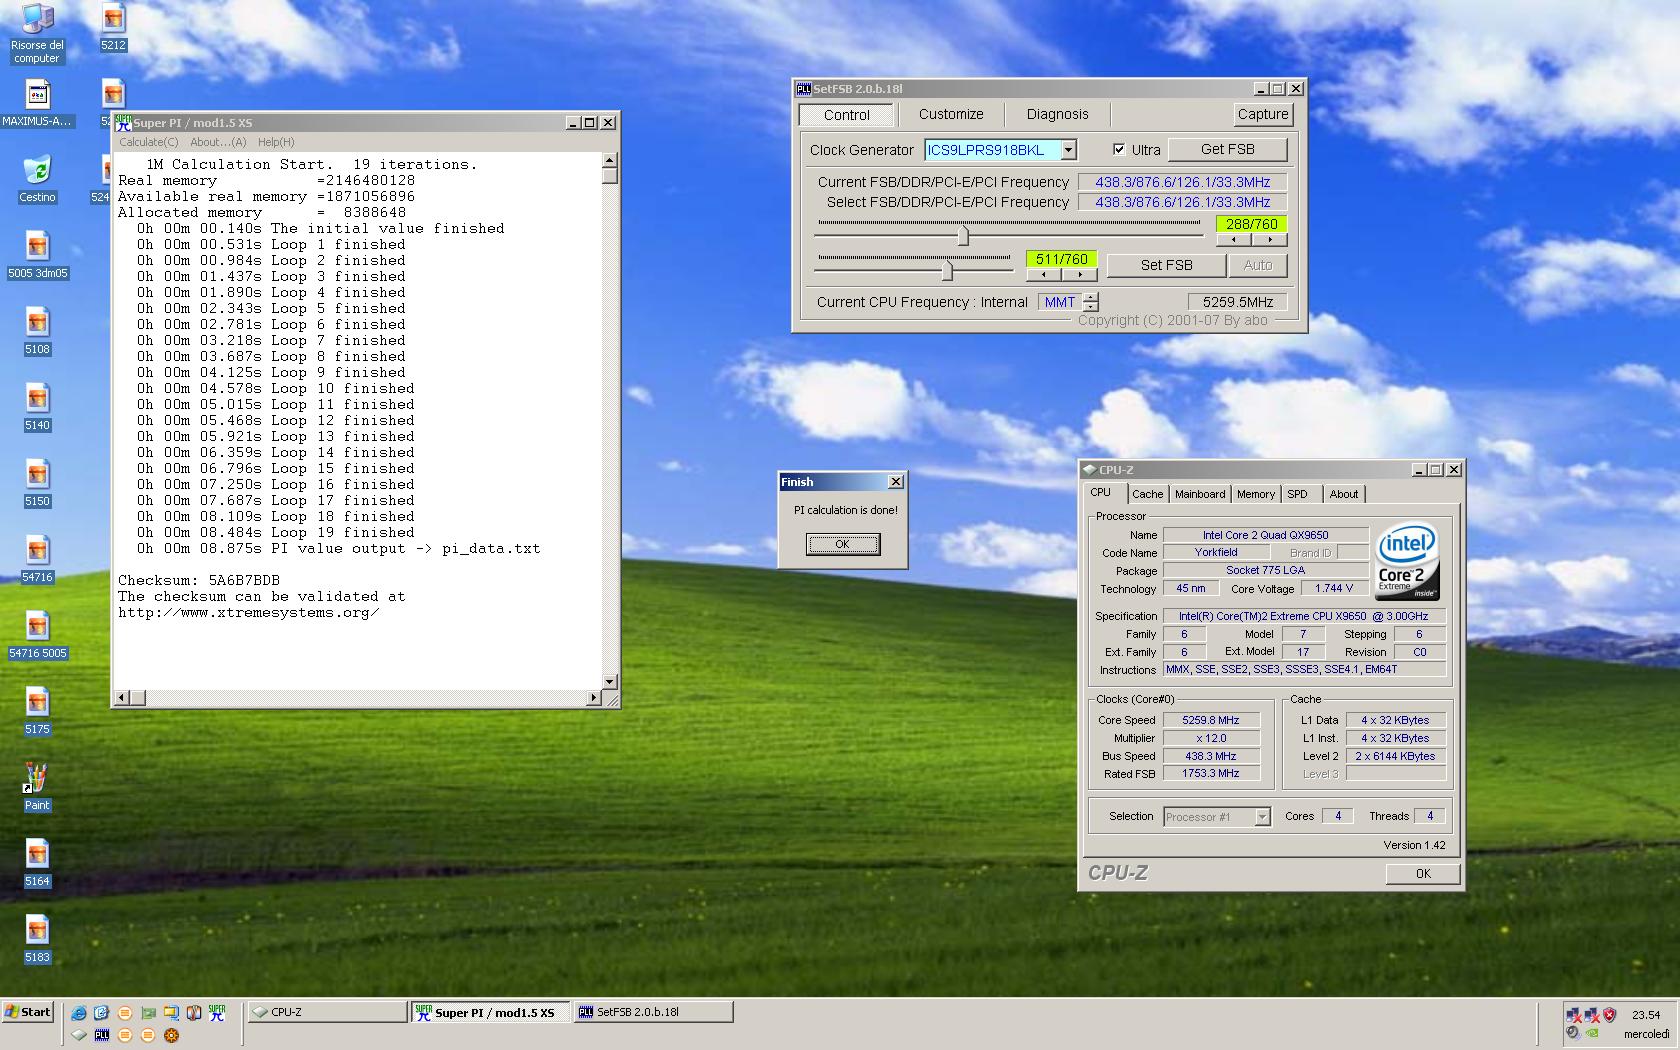Screen dimensions: 1680x1050
Task: Step the 288/760 value right arrow
Action: click(1270, 240)
